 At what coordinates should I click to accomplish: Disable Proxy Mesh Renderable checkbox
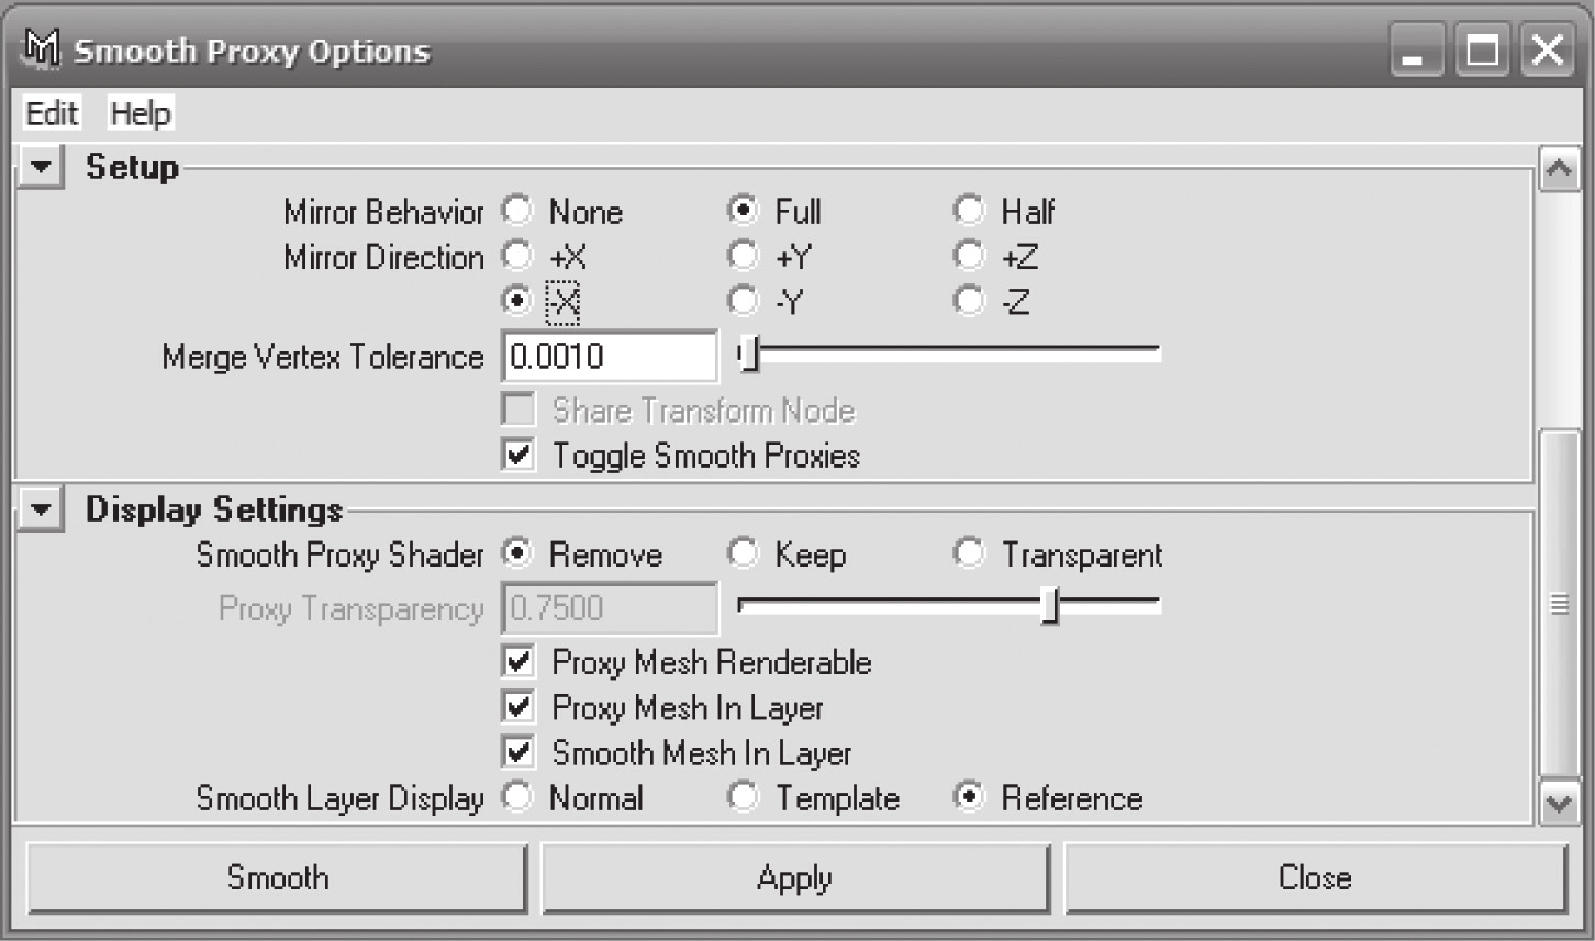[x=518, y=661]
